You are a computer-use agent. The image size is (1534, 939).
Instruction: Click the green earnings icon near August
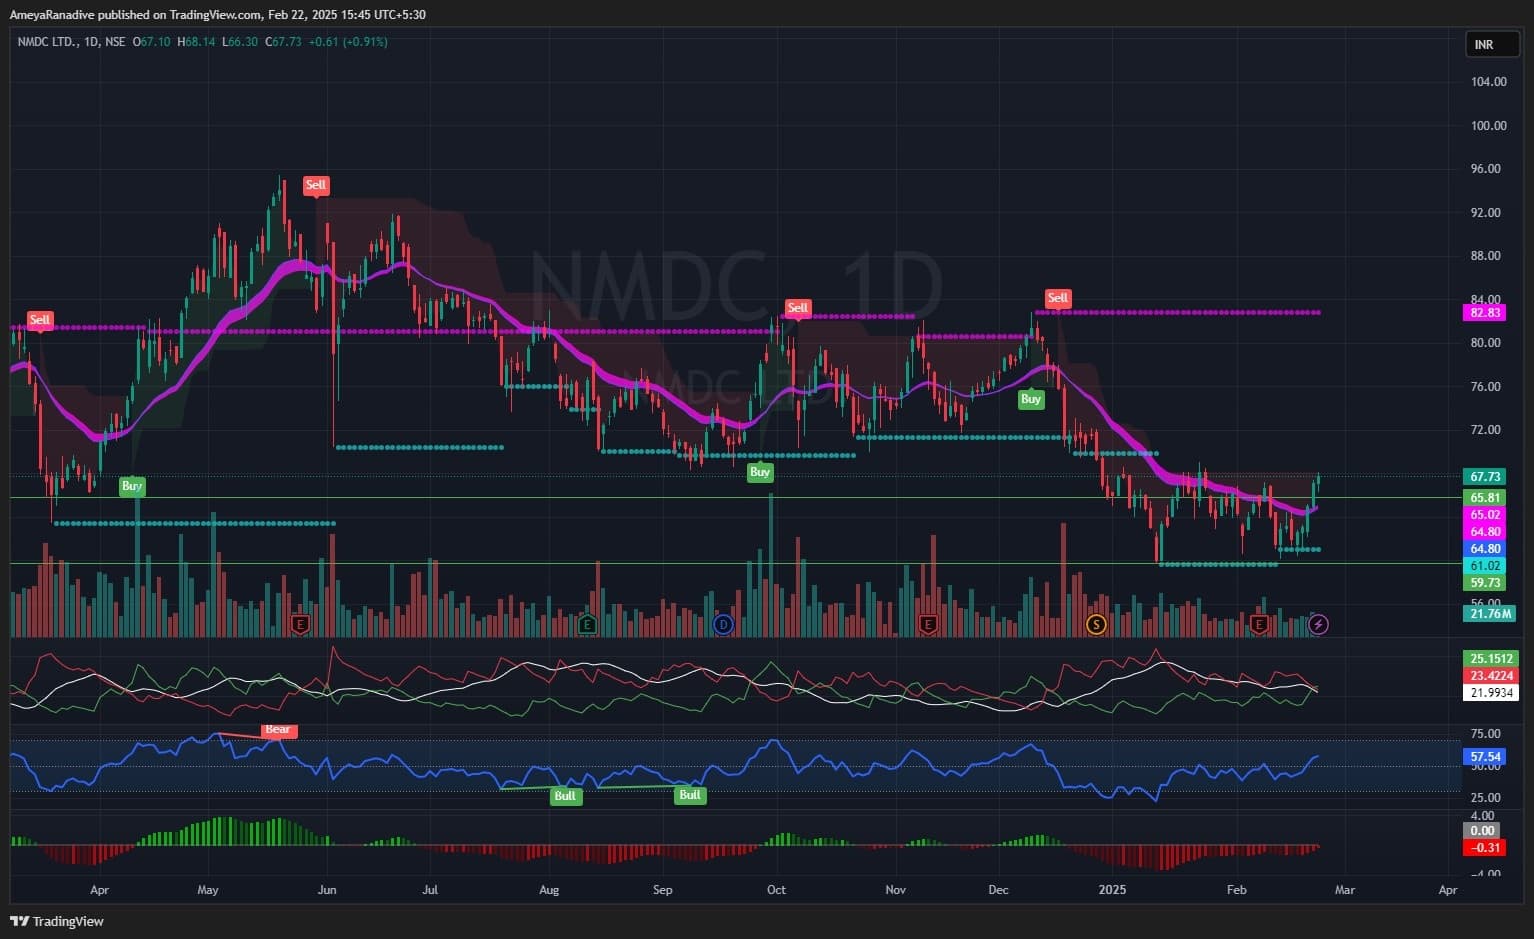point(588,625)
